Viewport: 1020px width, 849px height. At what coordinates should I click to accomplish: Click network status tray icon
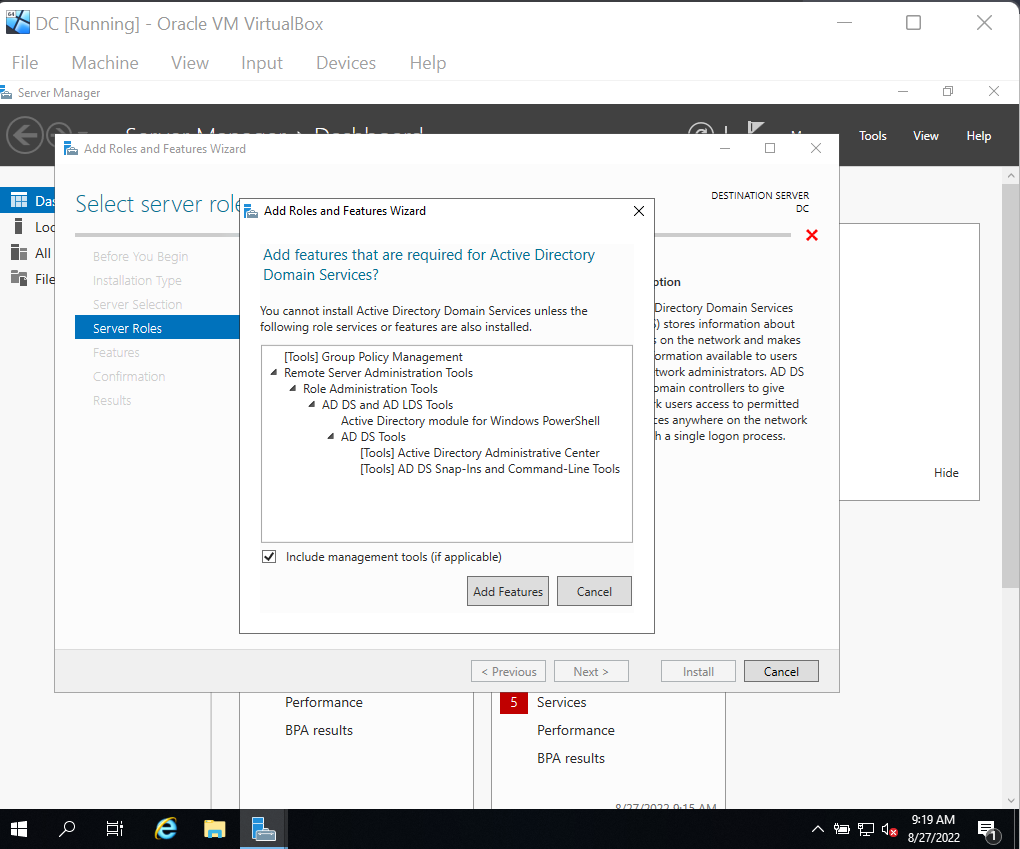pyautogui.click(x=866, y=829)
